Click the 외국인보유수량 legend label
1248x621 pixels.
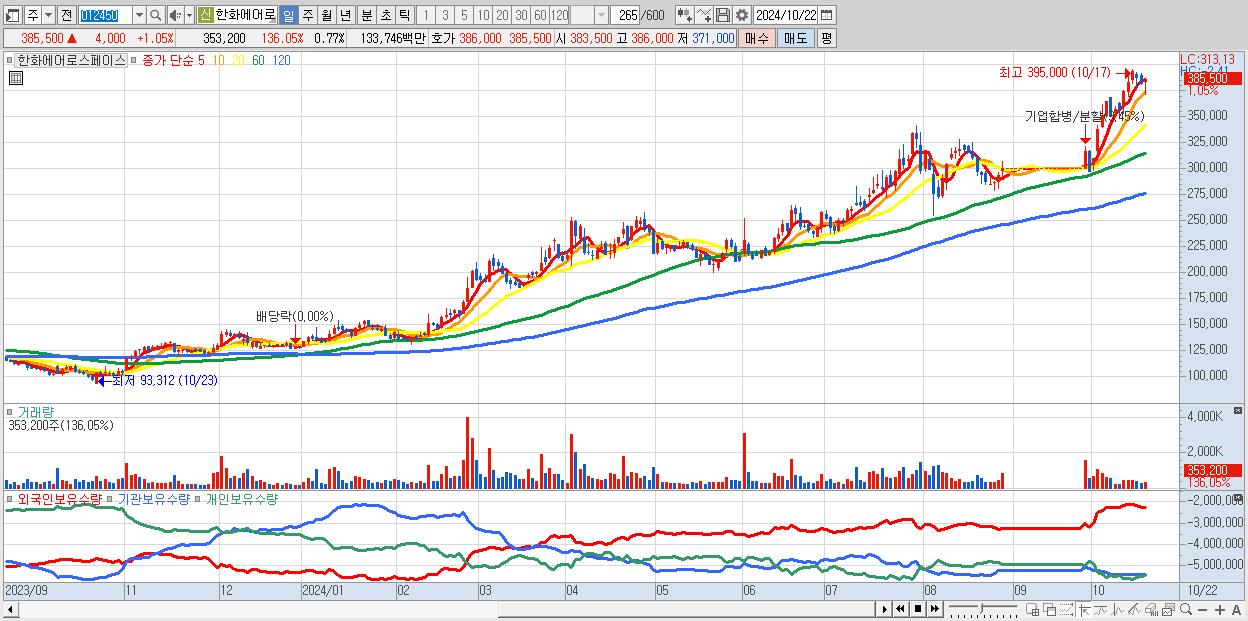tap(60, 499)
